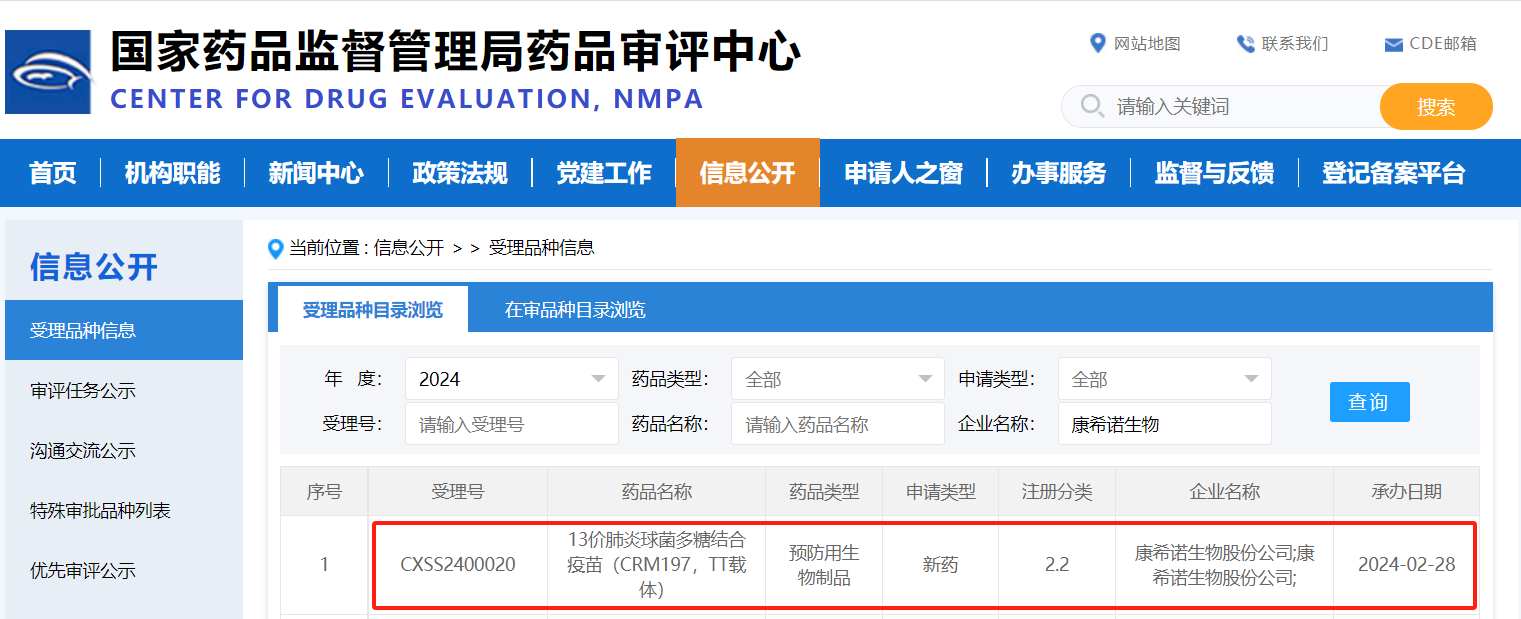Click the 新药 cell

coord(941,565)
